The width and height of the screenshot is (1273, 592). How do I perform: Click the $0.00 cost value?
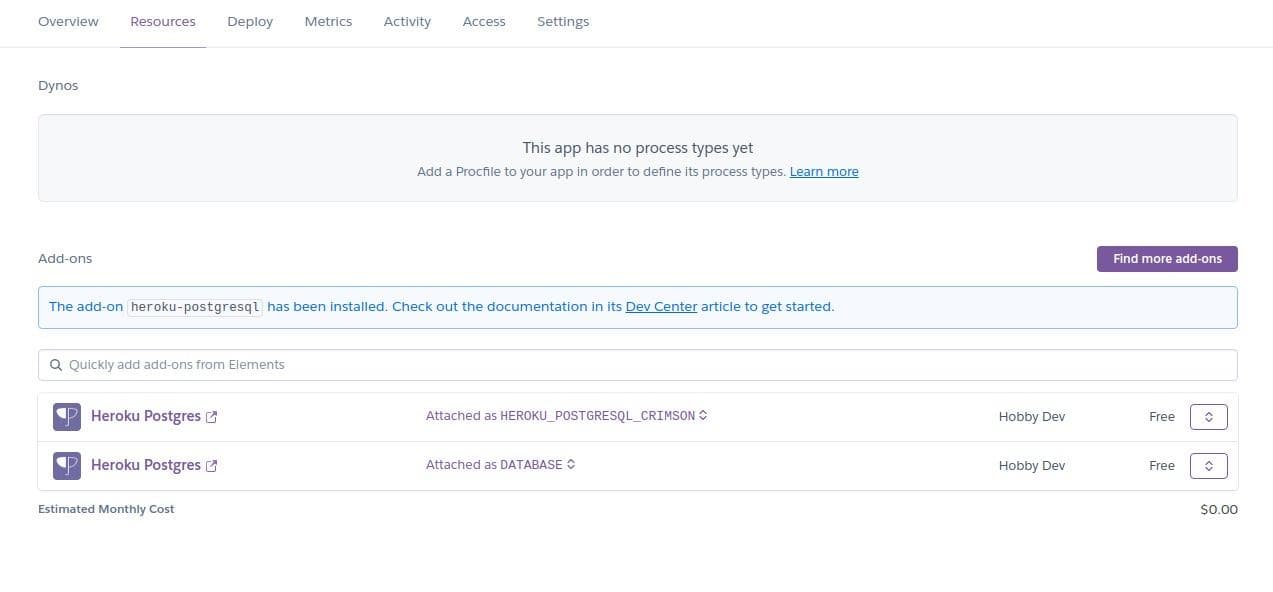tap(1219, 510)
